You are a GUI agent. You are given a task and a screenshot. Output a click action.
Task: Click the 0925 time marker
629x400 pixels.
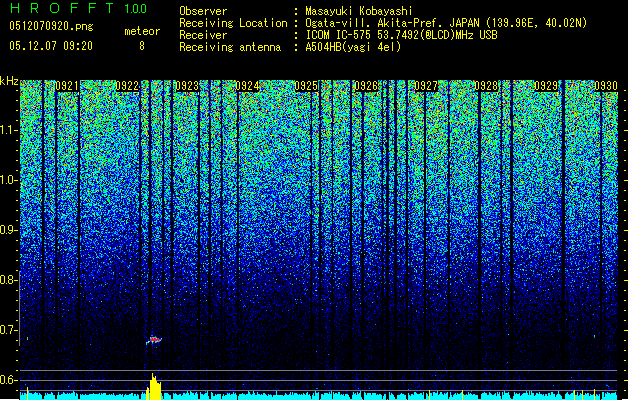(x=306, y=86)
